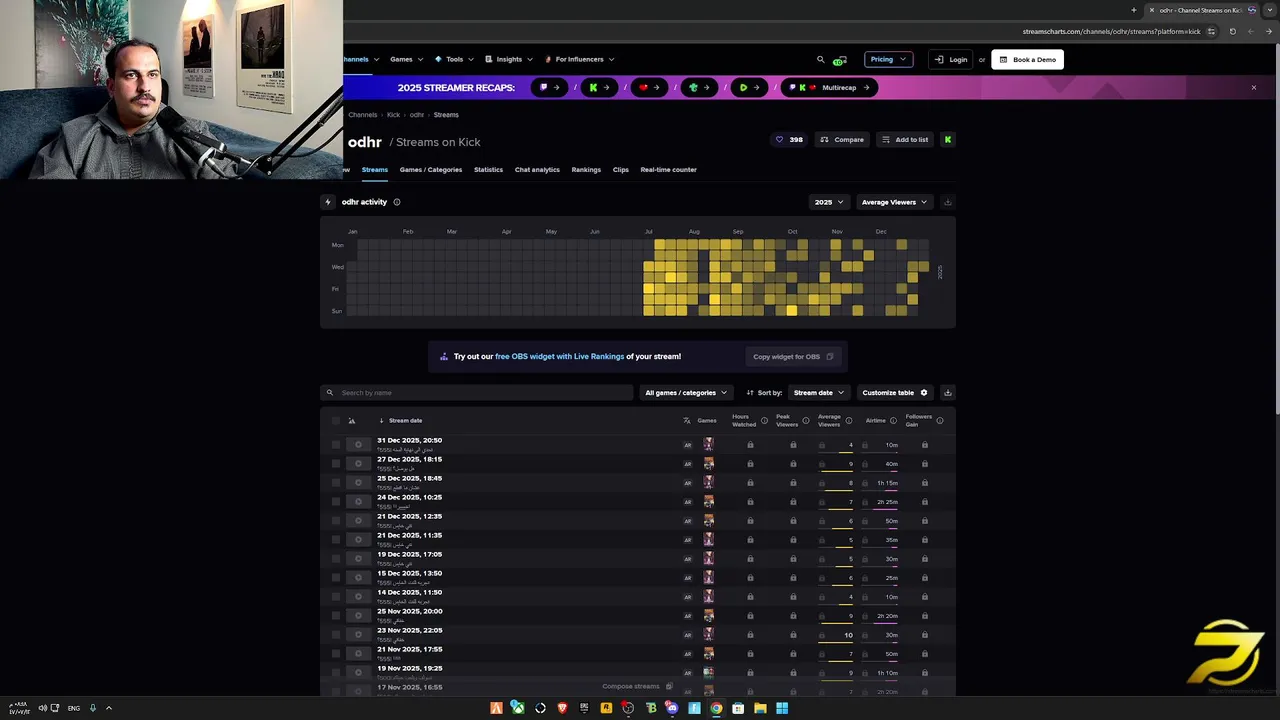This screenshot has height=720, width=1280.
Task: Open the site search magnifier icon
Action: click(821, 59)
